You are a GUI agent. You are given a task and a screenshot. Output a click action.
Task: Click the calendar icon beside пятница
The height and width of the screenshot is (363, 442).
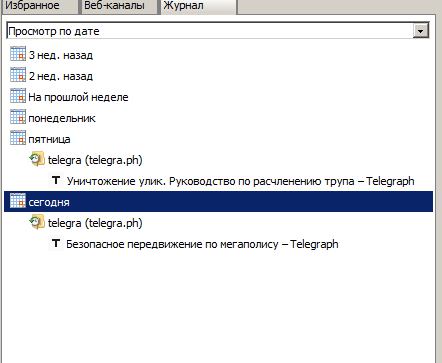pos(18,138)
